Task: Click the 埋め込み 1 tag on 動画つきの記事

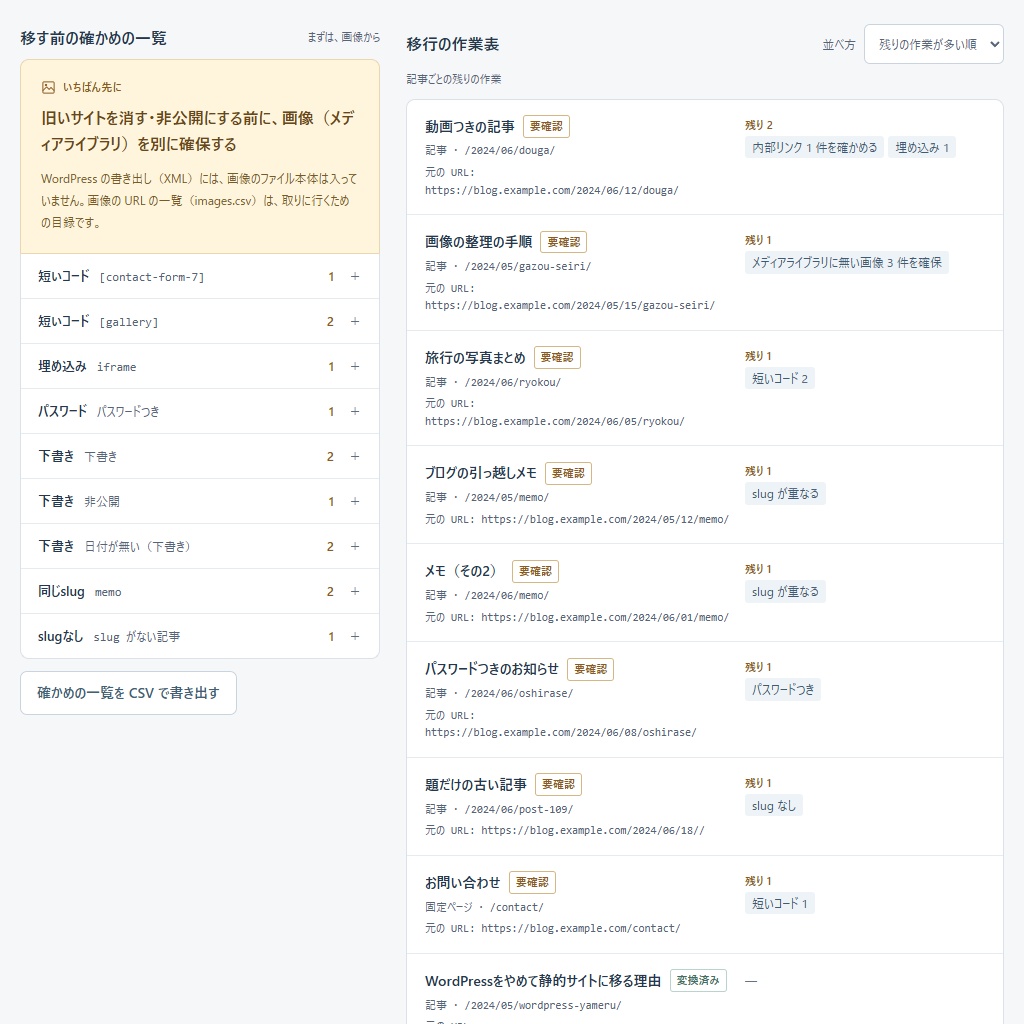Action: tap(921, 148)
